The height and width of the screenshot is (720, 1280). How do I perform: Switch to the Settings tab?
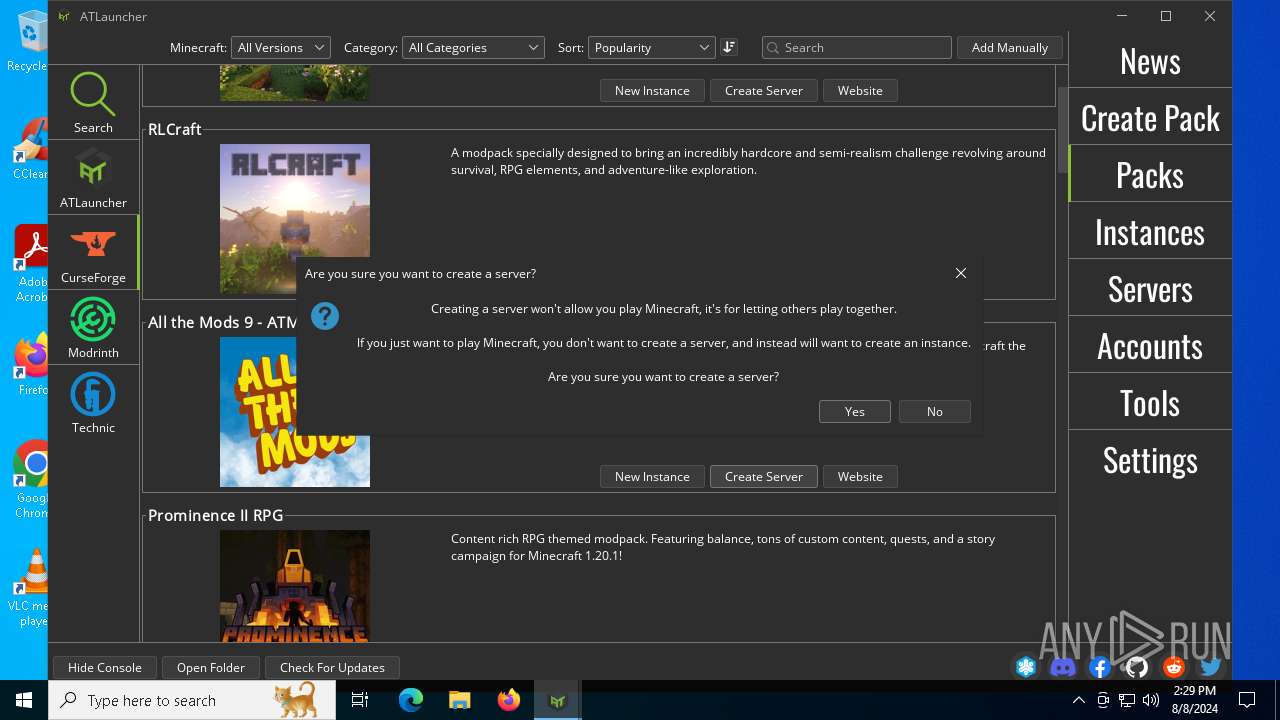(1150, 459)
